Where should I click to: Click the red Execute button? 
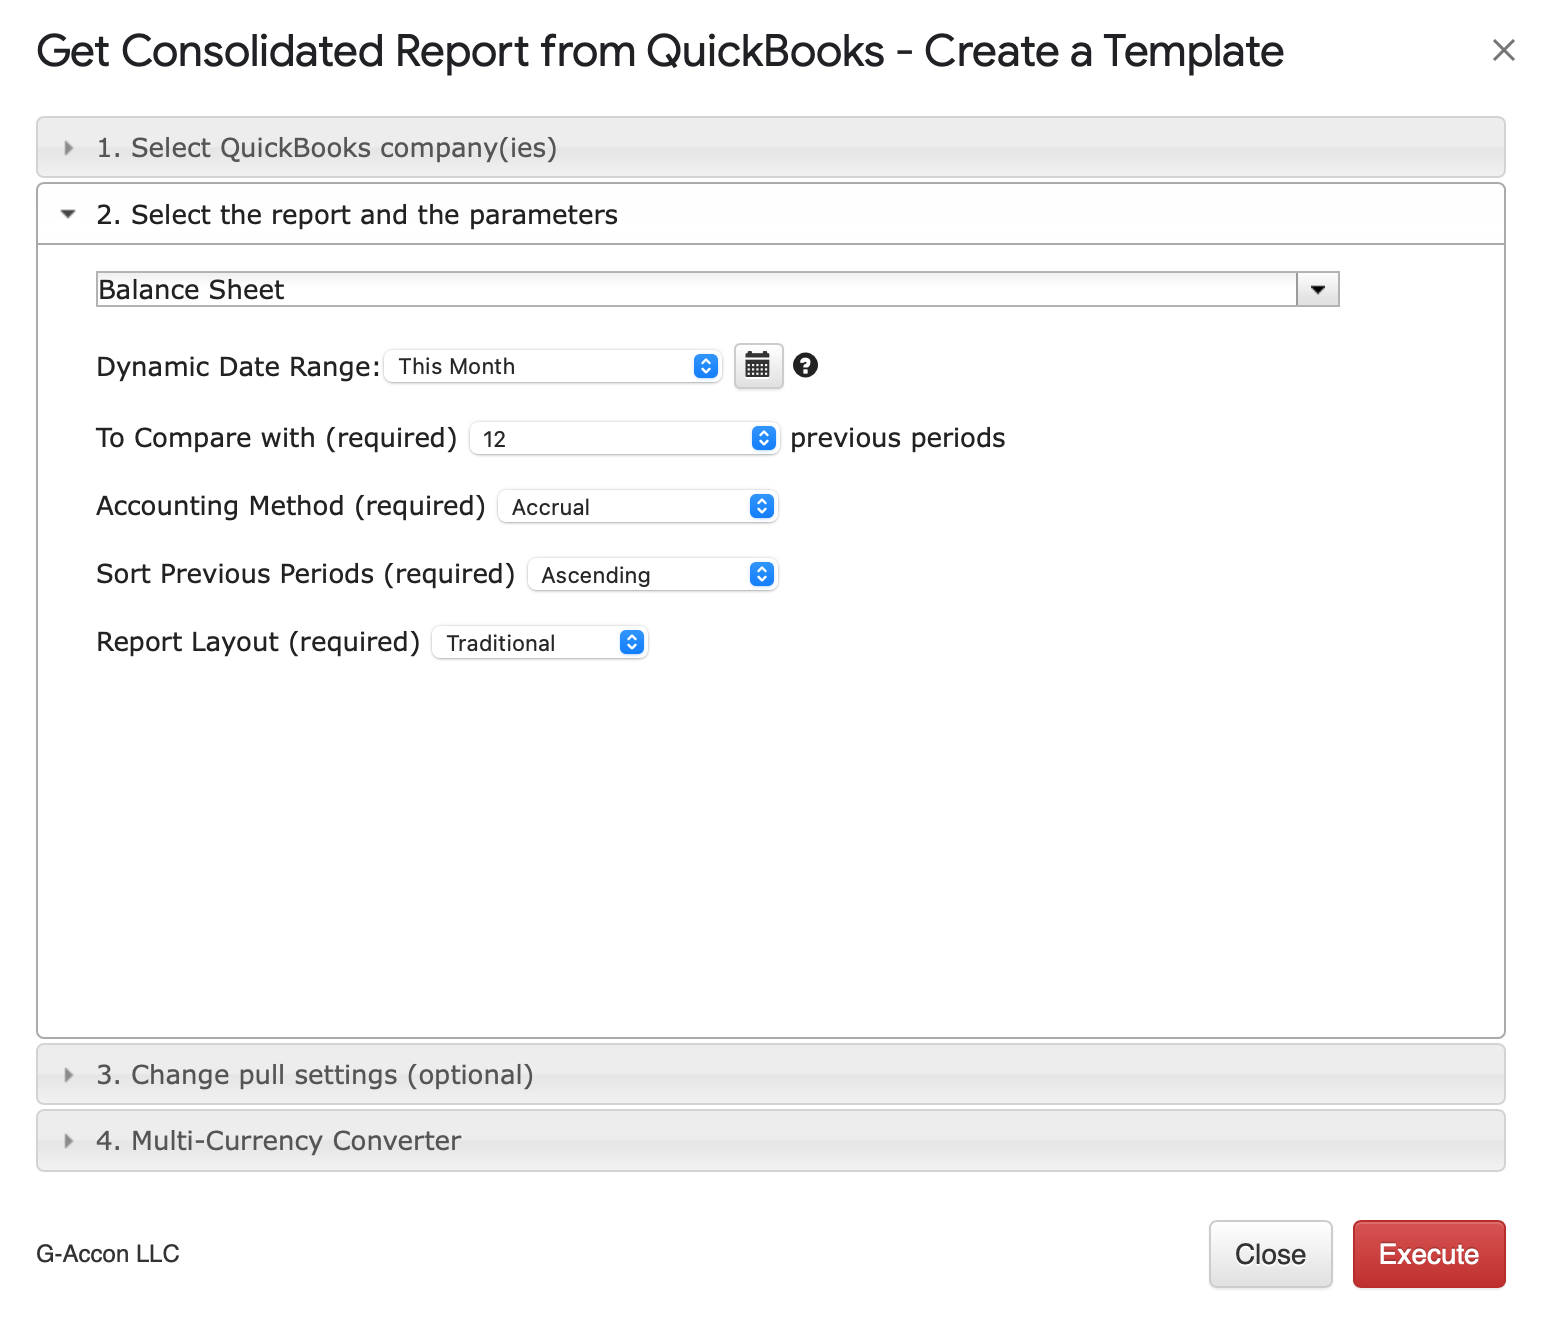click(x=1428, y=1254)
